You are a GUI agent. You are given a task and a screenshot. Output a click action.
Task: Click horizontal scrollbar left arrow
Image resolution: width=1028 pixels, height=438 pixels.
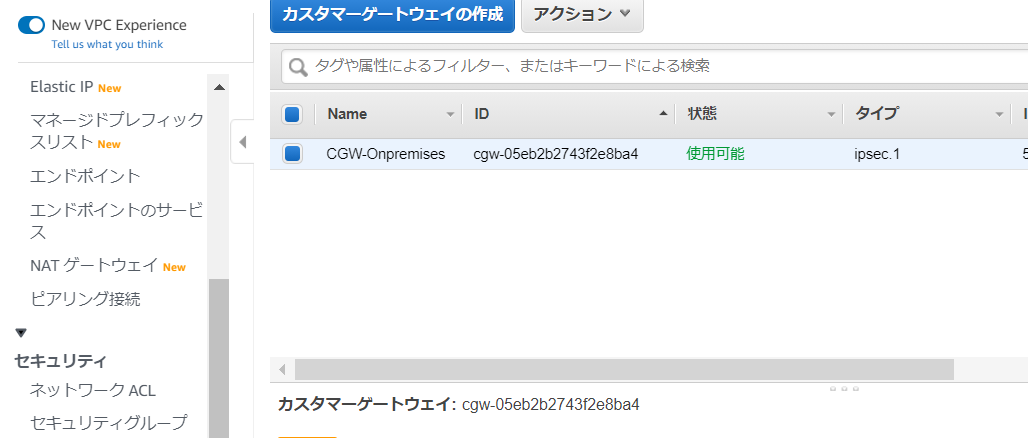point(283,370)
